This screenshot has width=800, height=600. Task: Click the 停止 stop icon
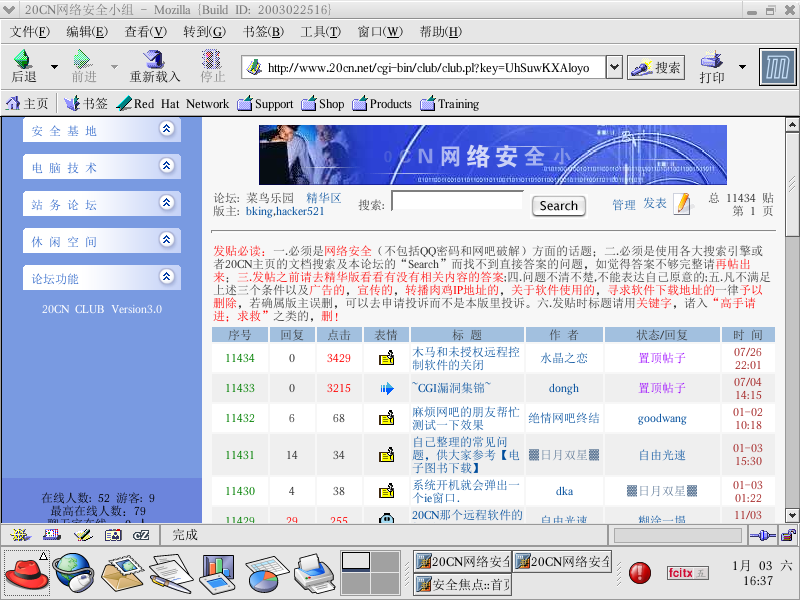(x=212, y=59)
